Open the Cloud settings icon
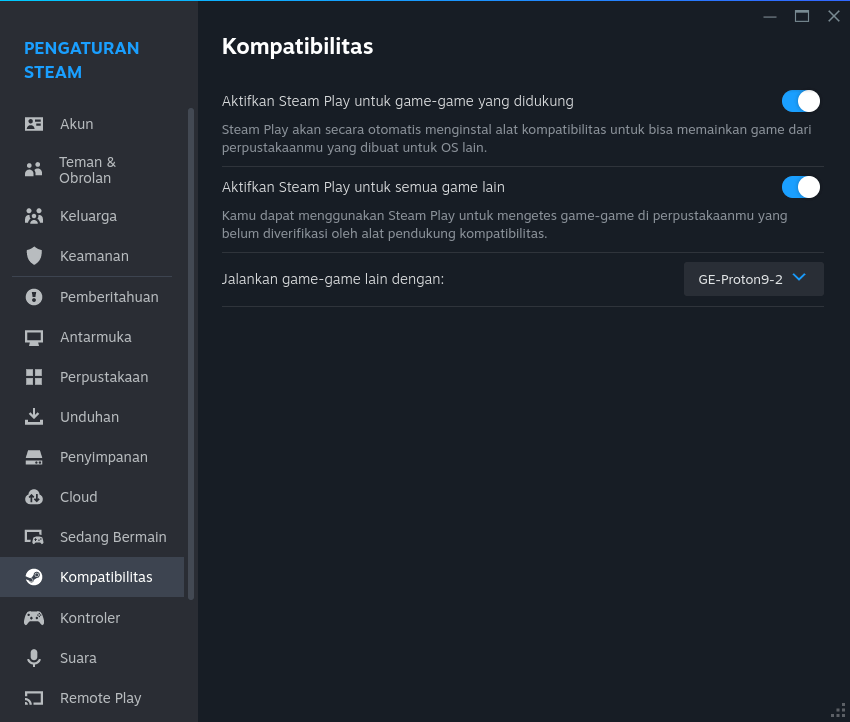Screen dimensions: 850x722 (34, 497)
